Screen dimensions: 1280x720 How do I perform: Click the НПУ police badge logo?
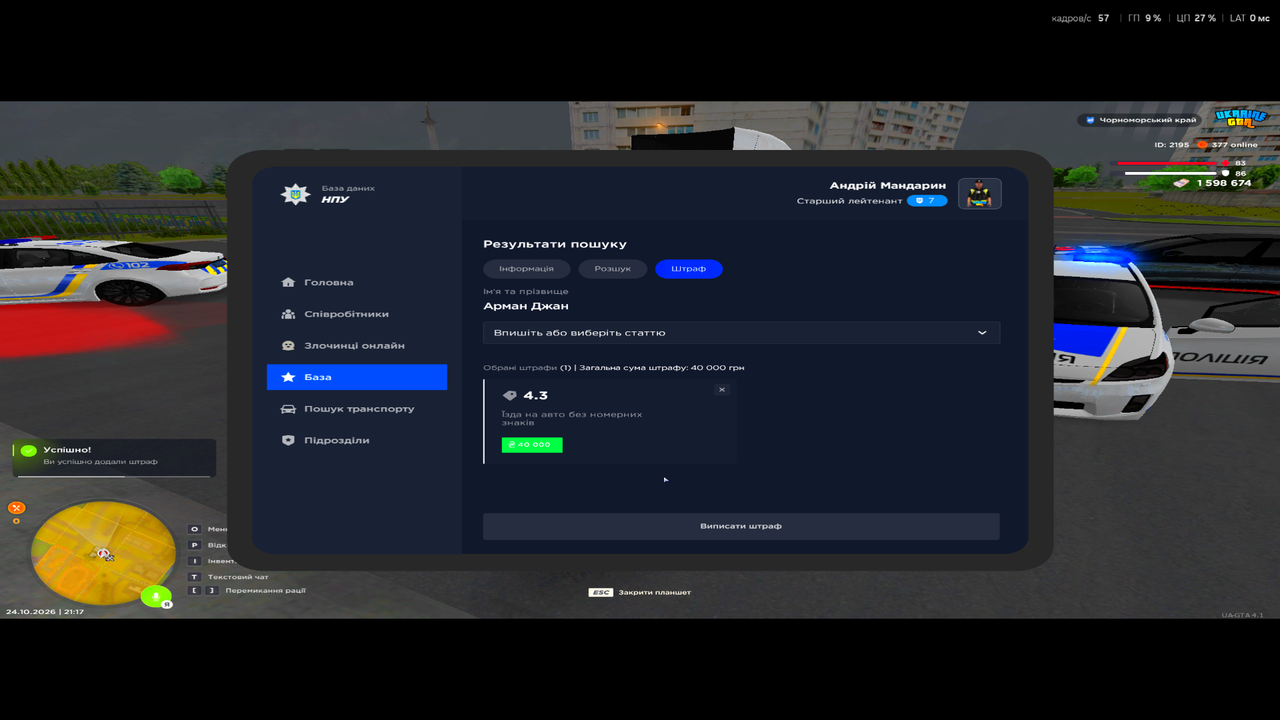(295, 194)
